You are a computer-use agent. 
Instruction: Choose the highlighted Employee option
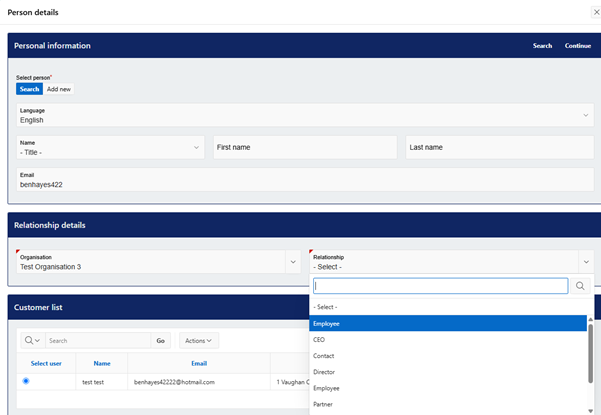[x=448, y=323]
